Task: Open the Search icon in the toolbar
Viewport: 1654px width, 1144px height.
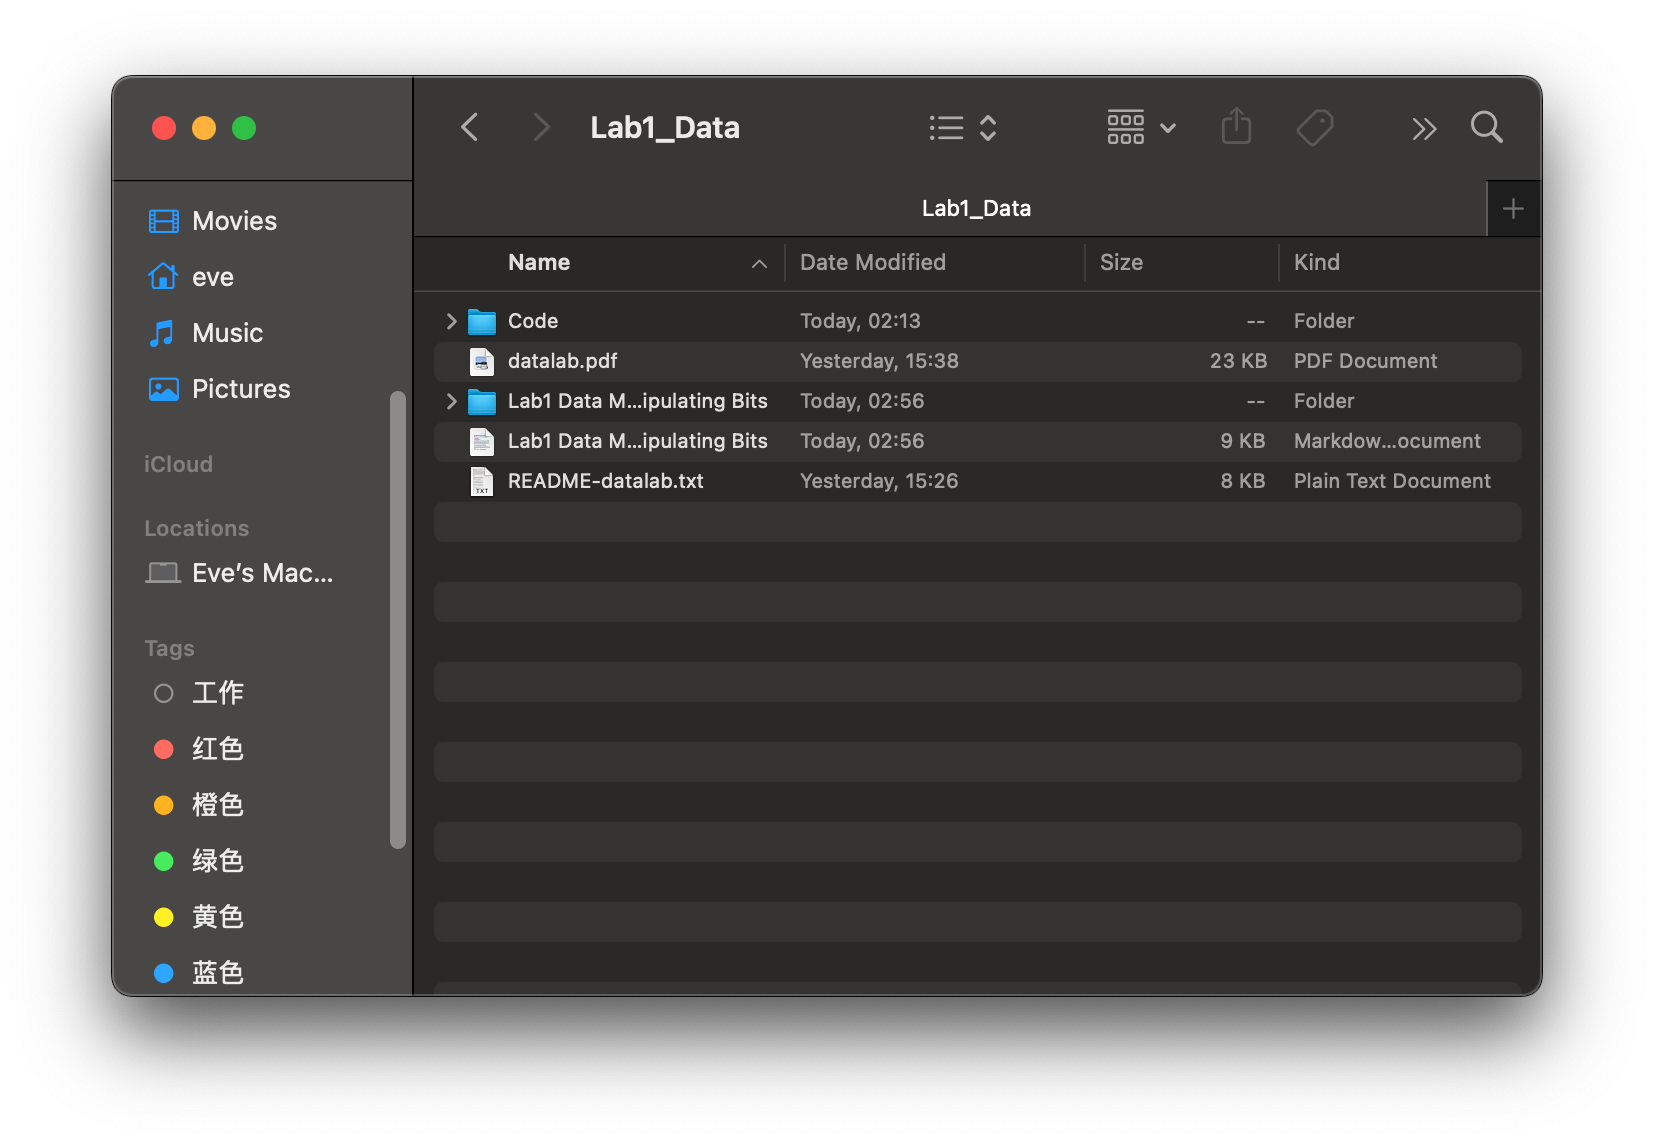Action: click(1486, 127)
